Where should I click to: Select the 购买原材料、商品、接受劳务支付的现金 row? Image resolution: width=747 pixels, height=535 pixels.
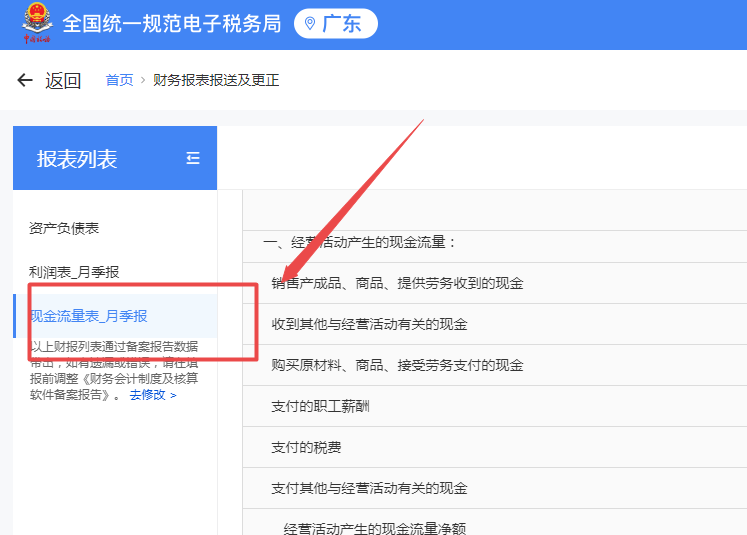coord(397,365)
